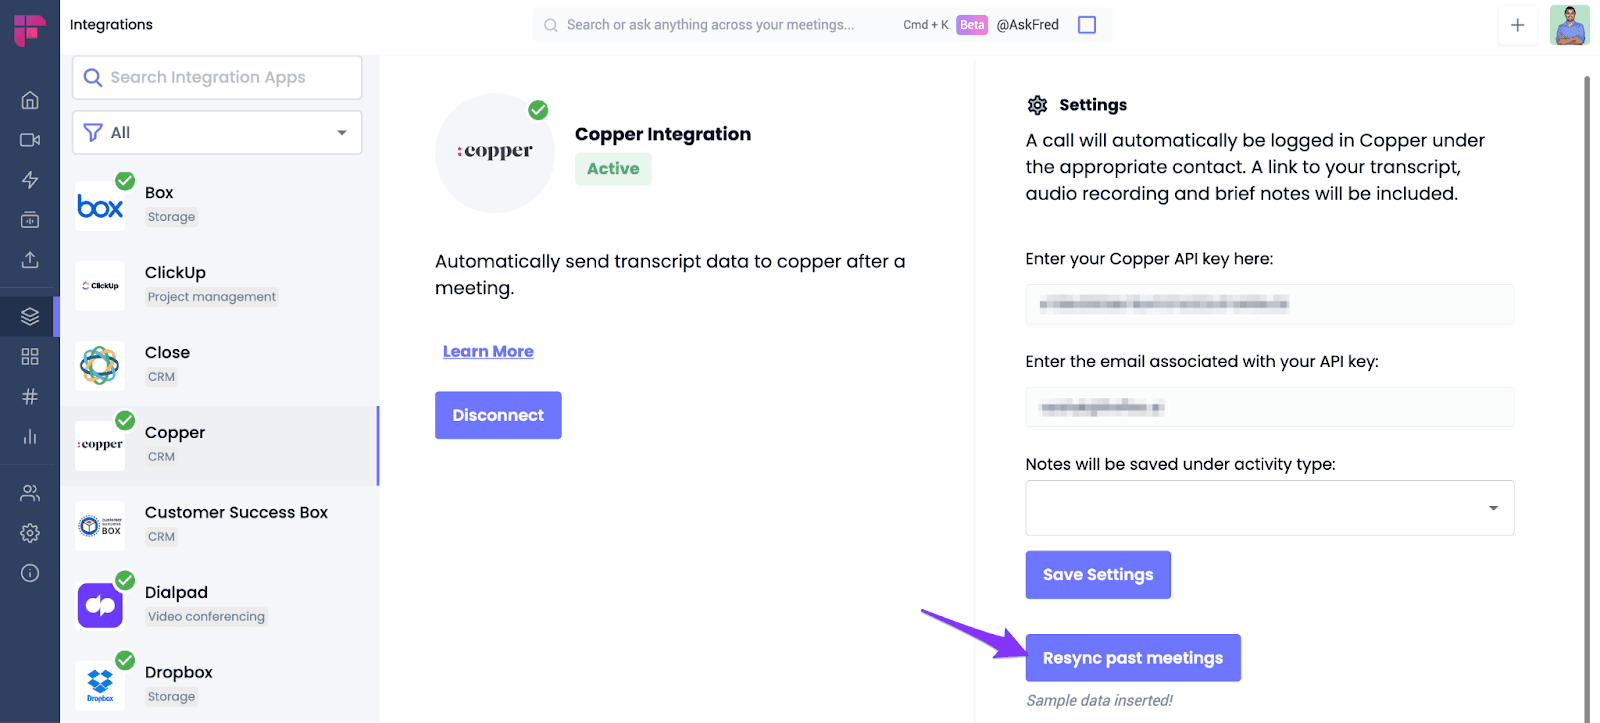The height and width of the screenshot is (723, 1600).
Task: Open the analytics bar chart icon
Action: point(30,437)
